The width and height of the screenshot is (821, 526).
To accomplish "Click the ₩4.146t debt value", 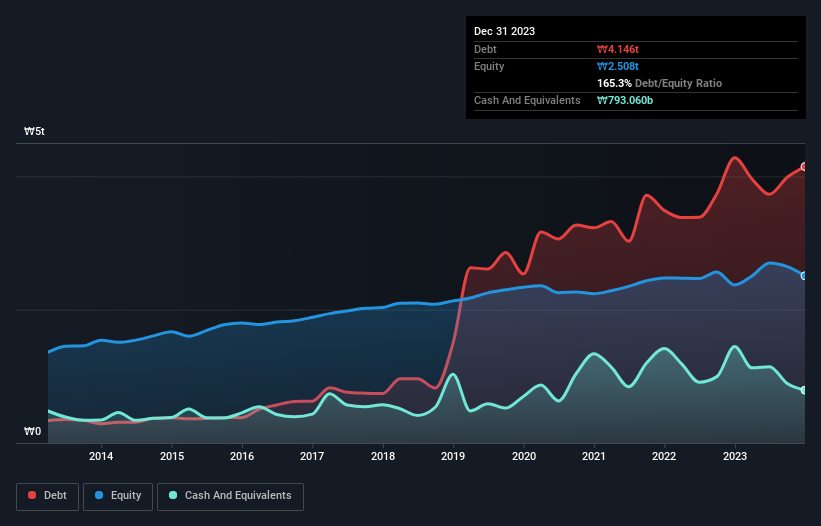I will pos(618,49).
